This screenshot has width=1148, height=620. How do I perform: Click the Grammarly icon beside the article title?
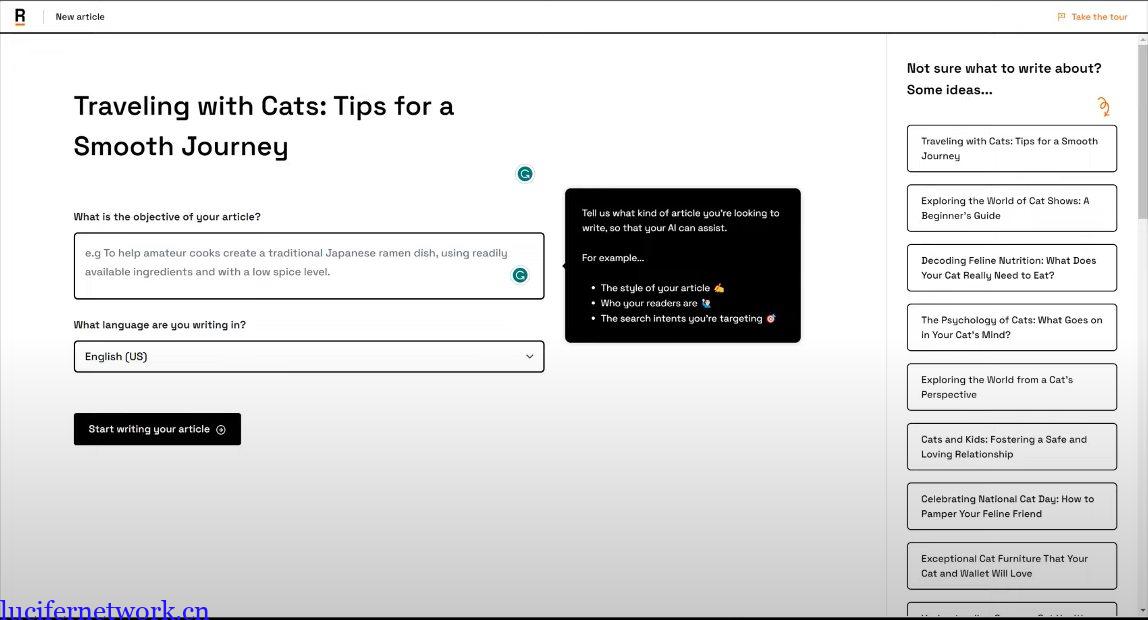click(x=525, y=174)
